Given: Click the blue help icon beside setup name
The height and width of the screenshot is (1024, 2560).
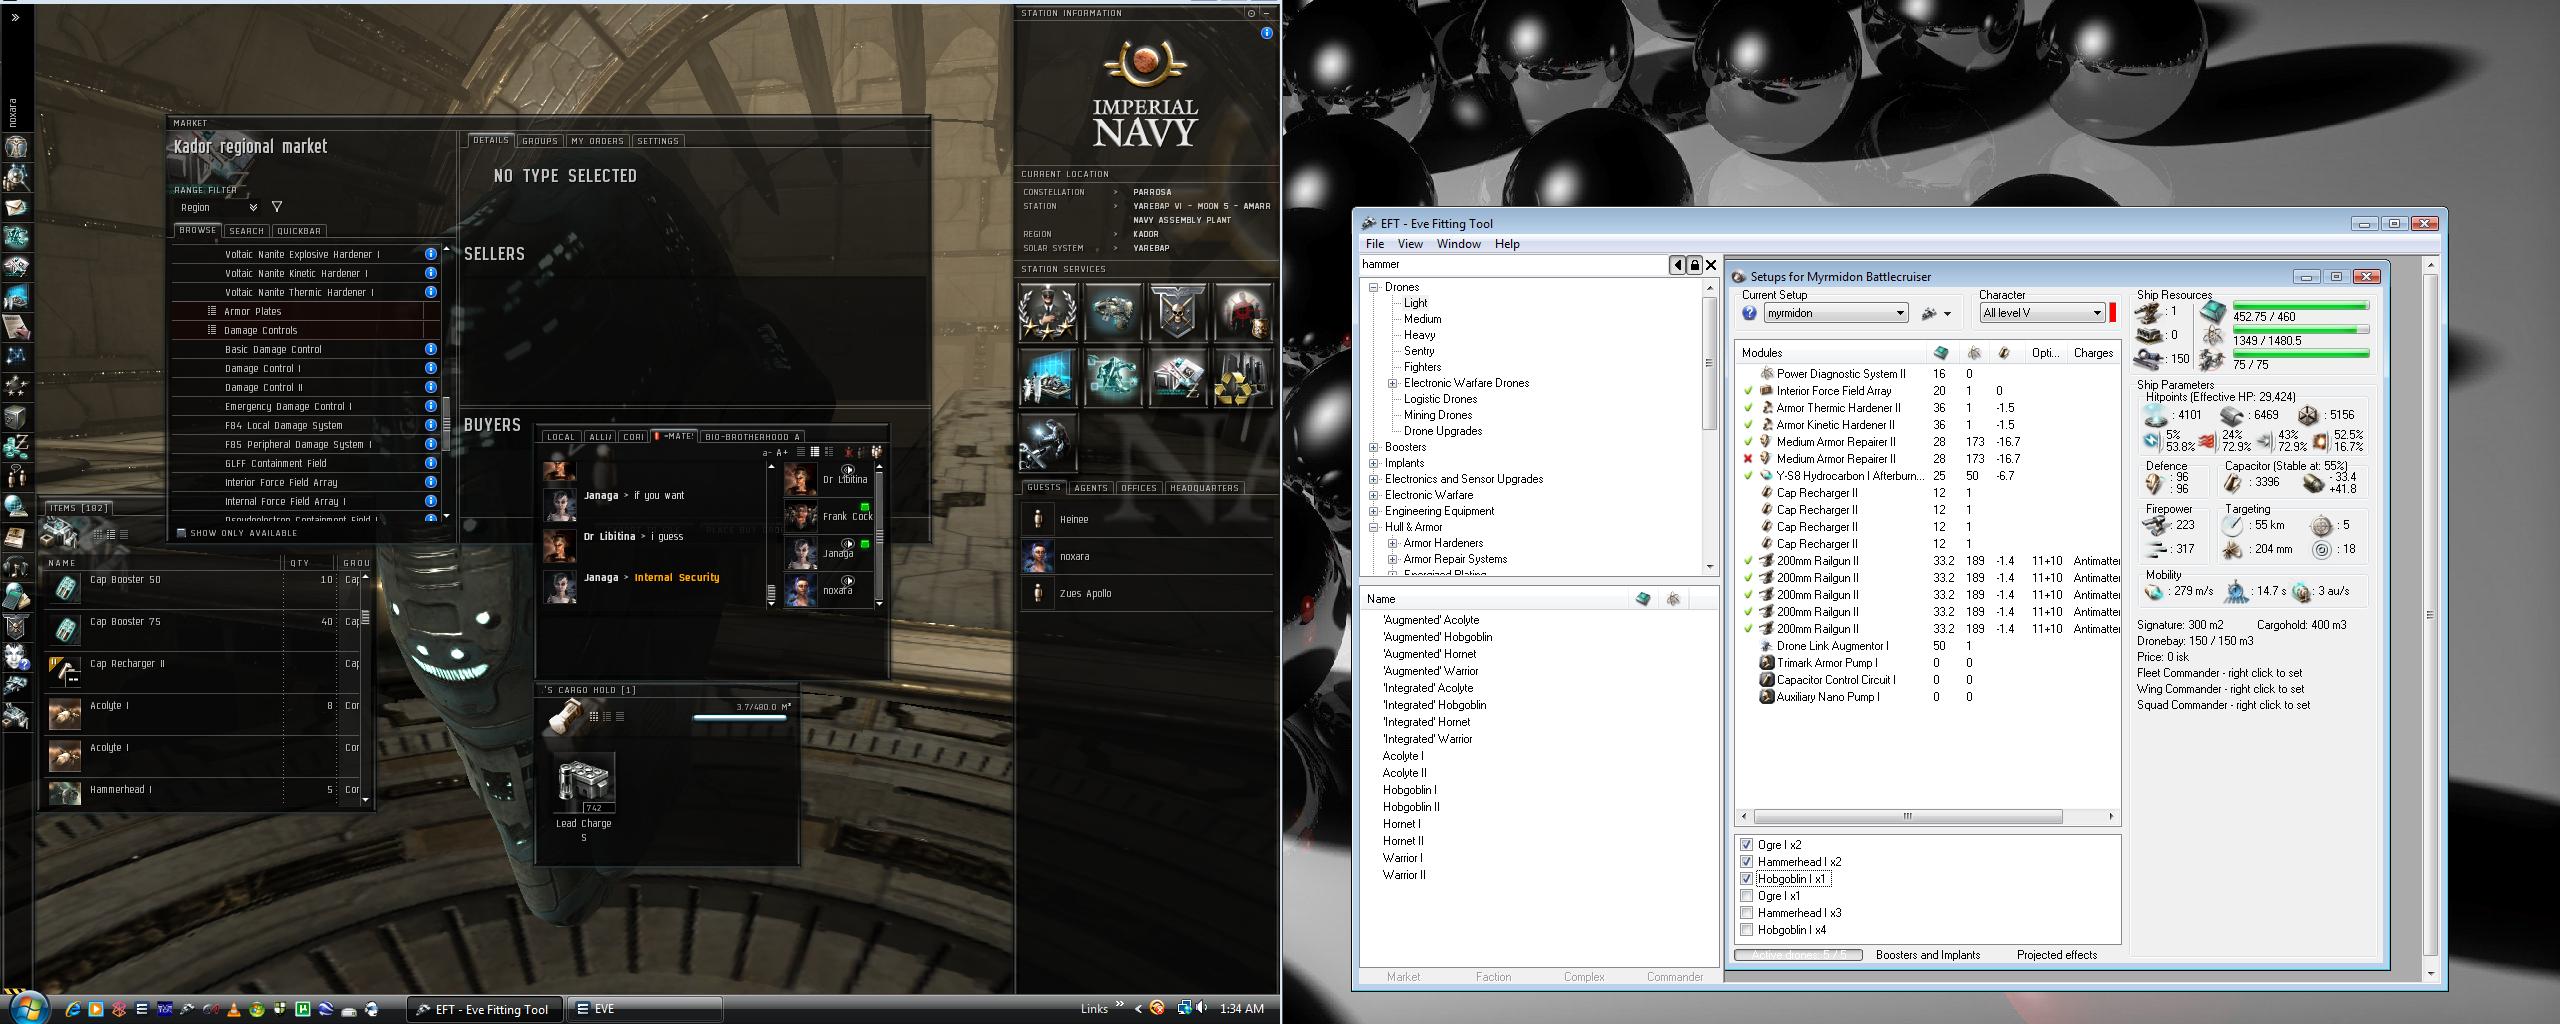Looking at the screenshot, I should 1749,313.
